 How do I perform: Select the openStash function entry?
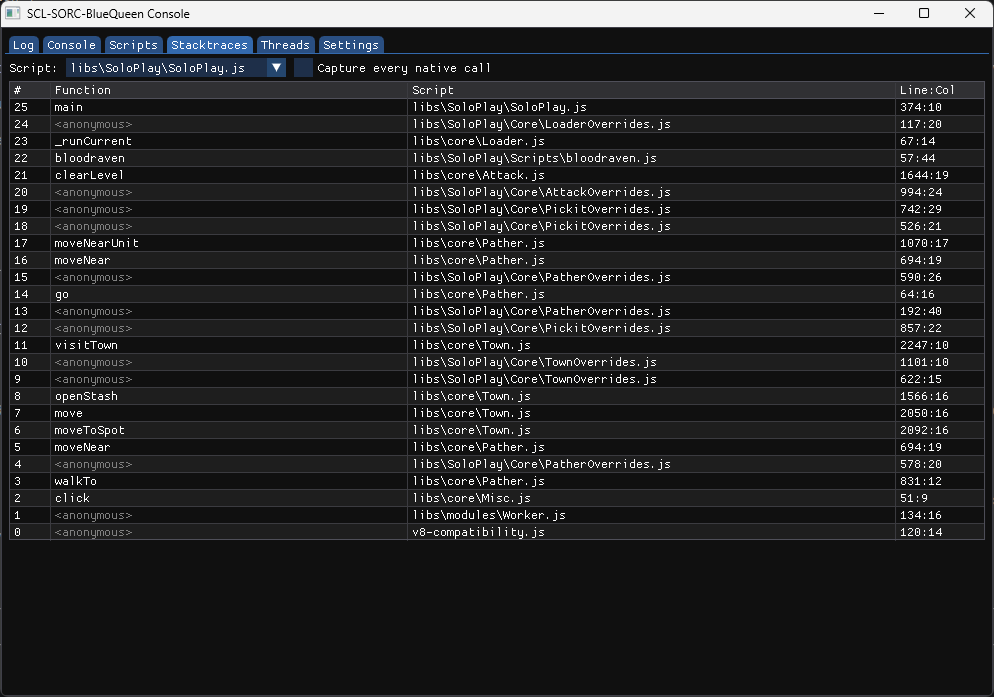point(86,396)
